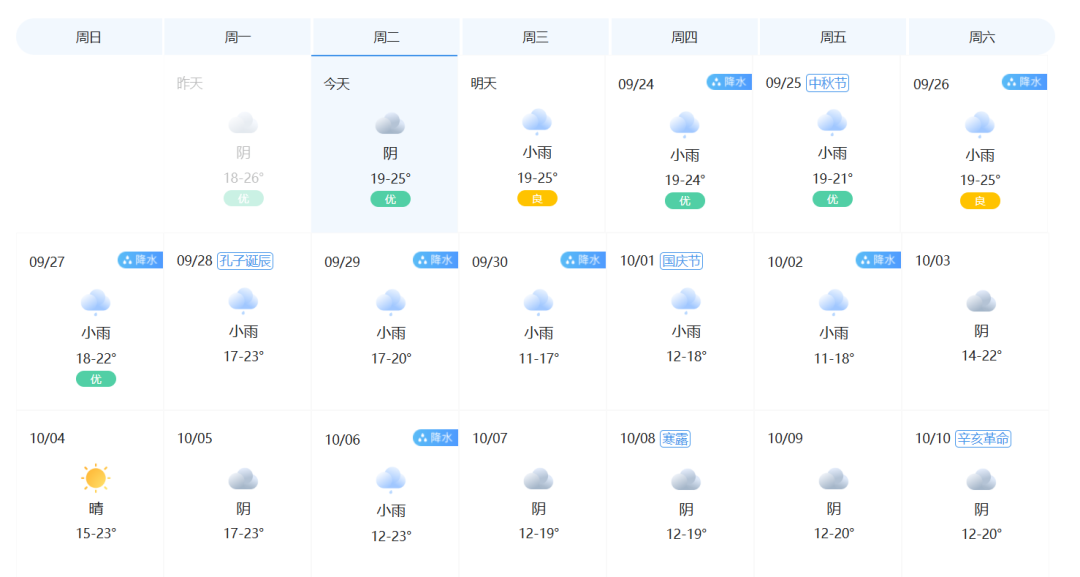The width and height of the screenshot is (1080, 577).
Task: Select the 周日 weekday header tab
Action: coord(89,37)
